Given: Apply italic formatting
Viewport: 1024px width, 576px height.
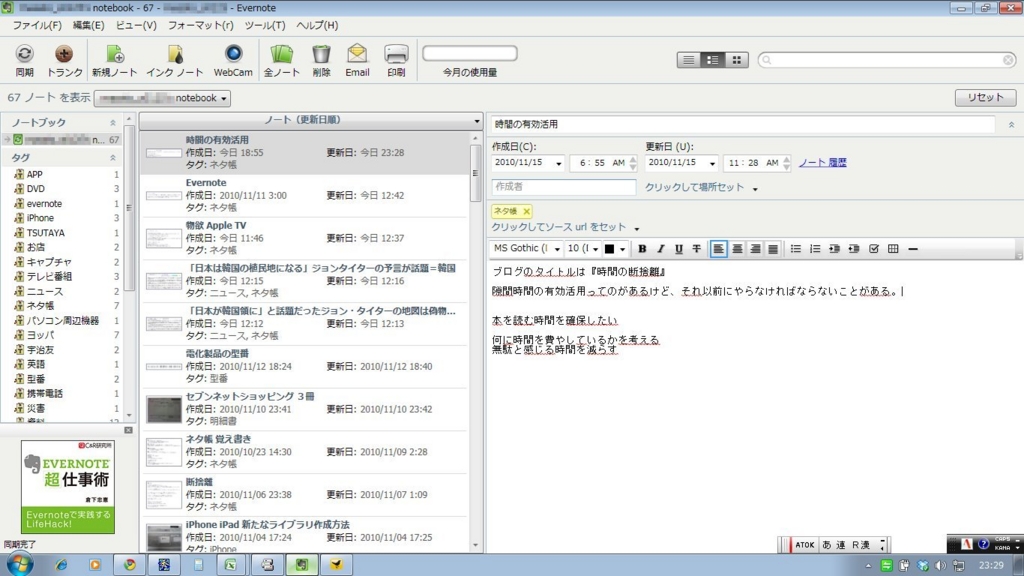Looking at the screenshot, I should point(660,249).
